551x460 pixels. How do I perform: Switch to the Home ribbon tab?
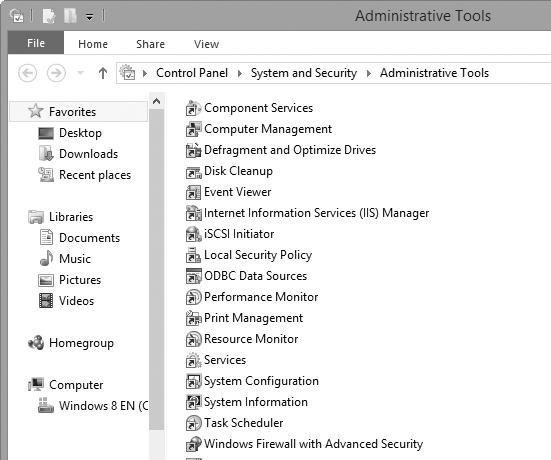(93, 44)
